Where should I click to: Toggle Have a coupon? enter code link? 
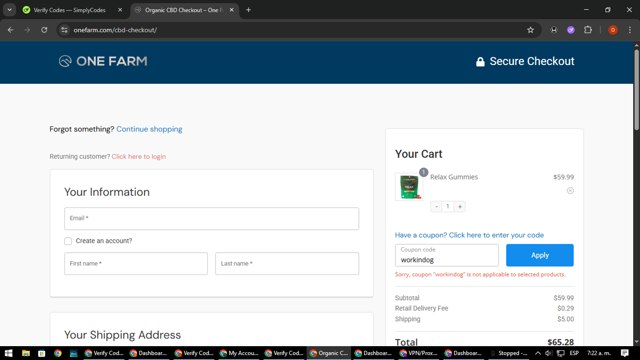coord(469,235)
